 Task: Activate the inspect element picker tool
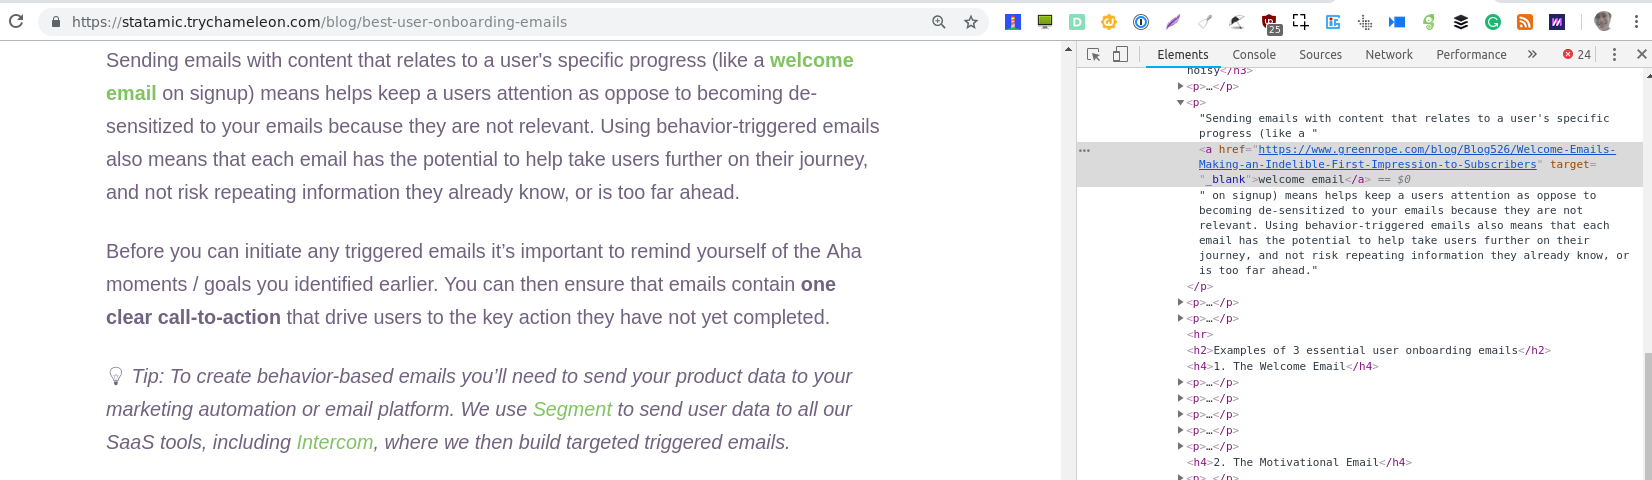pos(1094,54)
